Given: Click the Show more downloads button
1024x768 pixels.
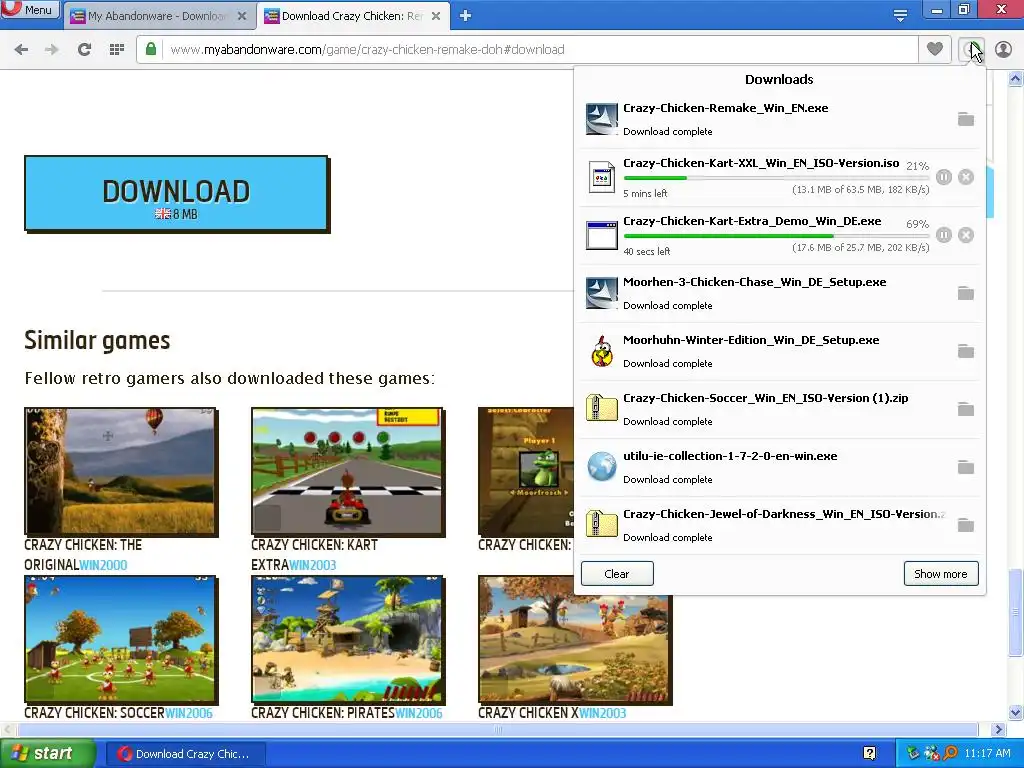Looking at the screenshot, I should point(941,573).
